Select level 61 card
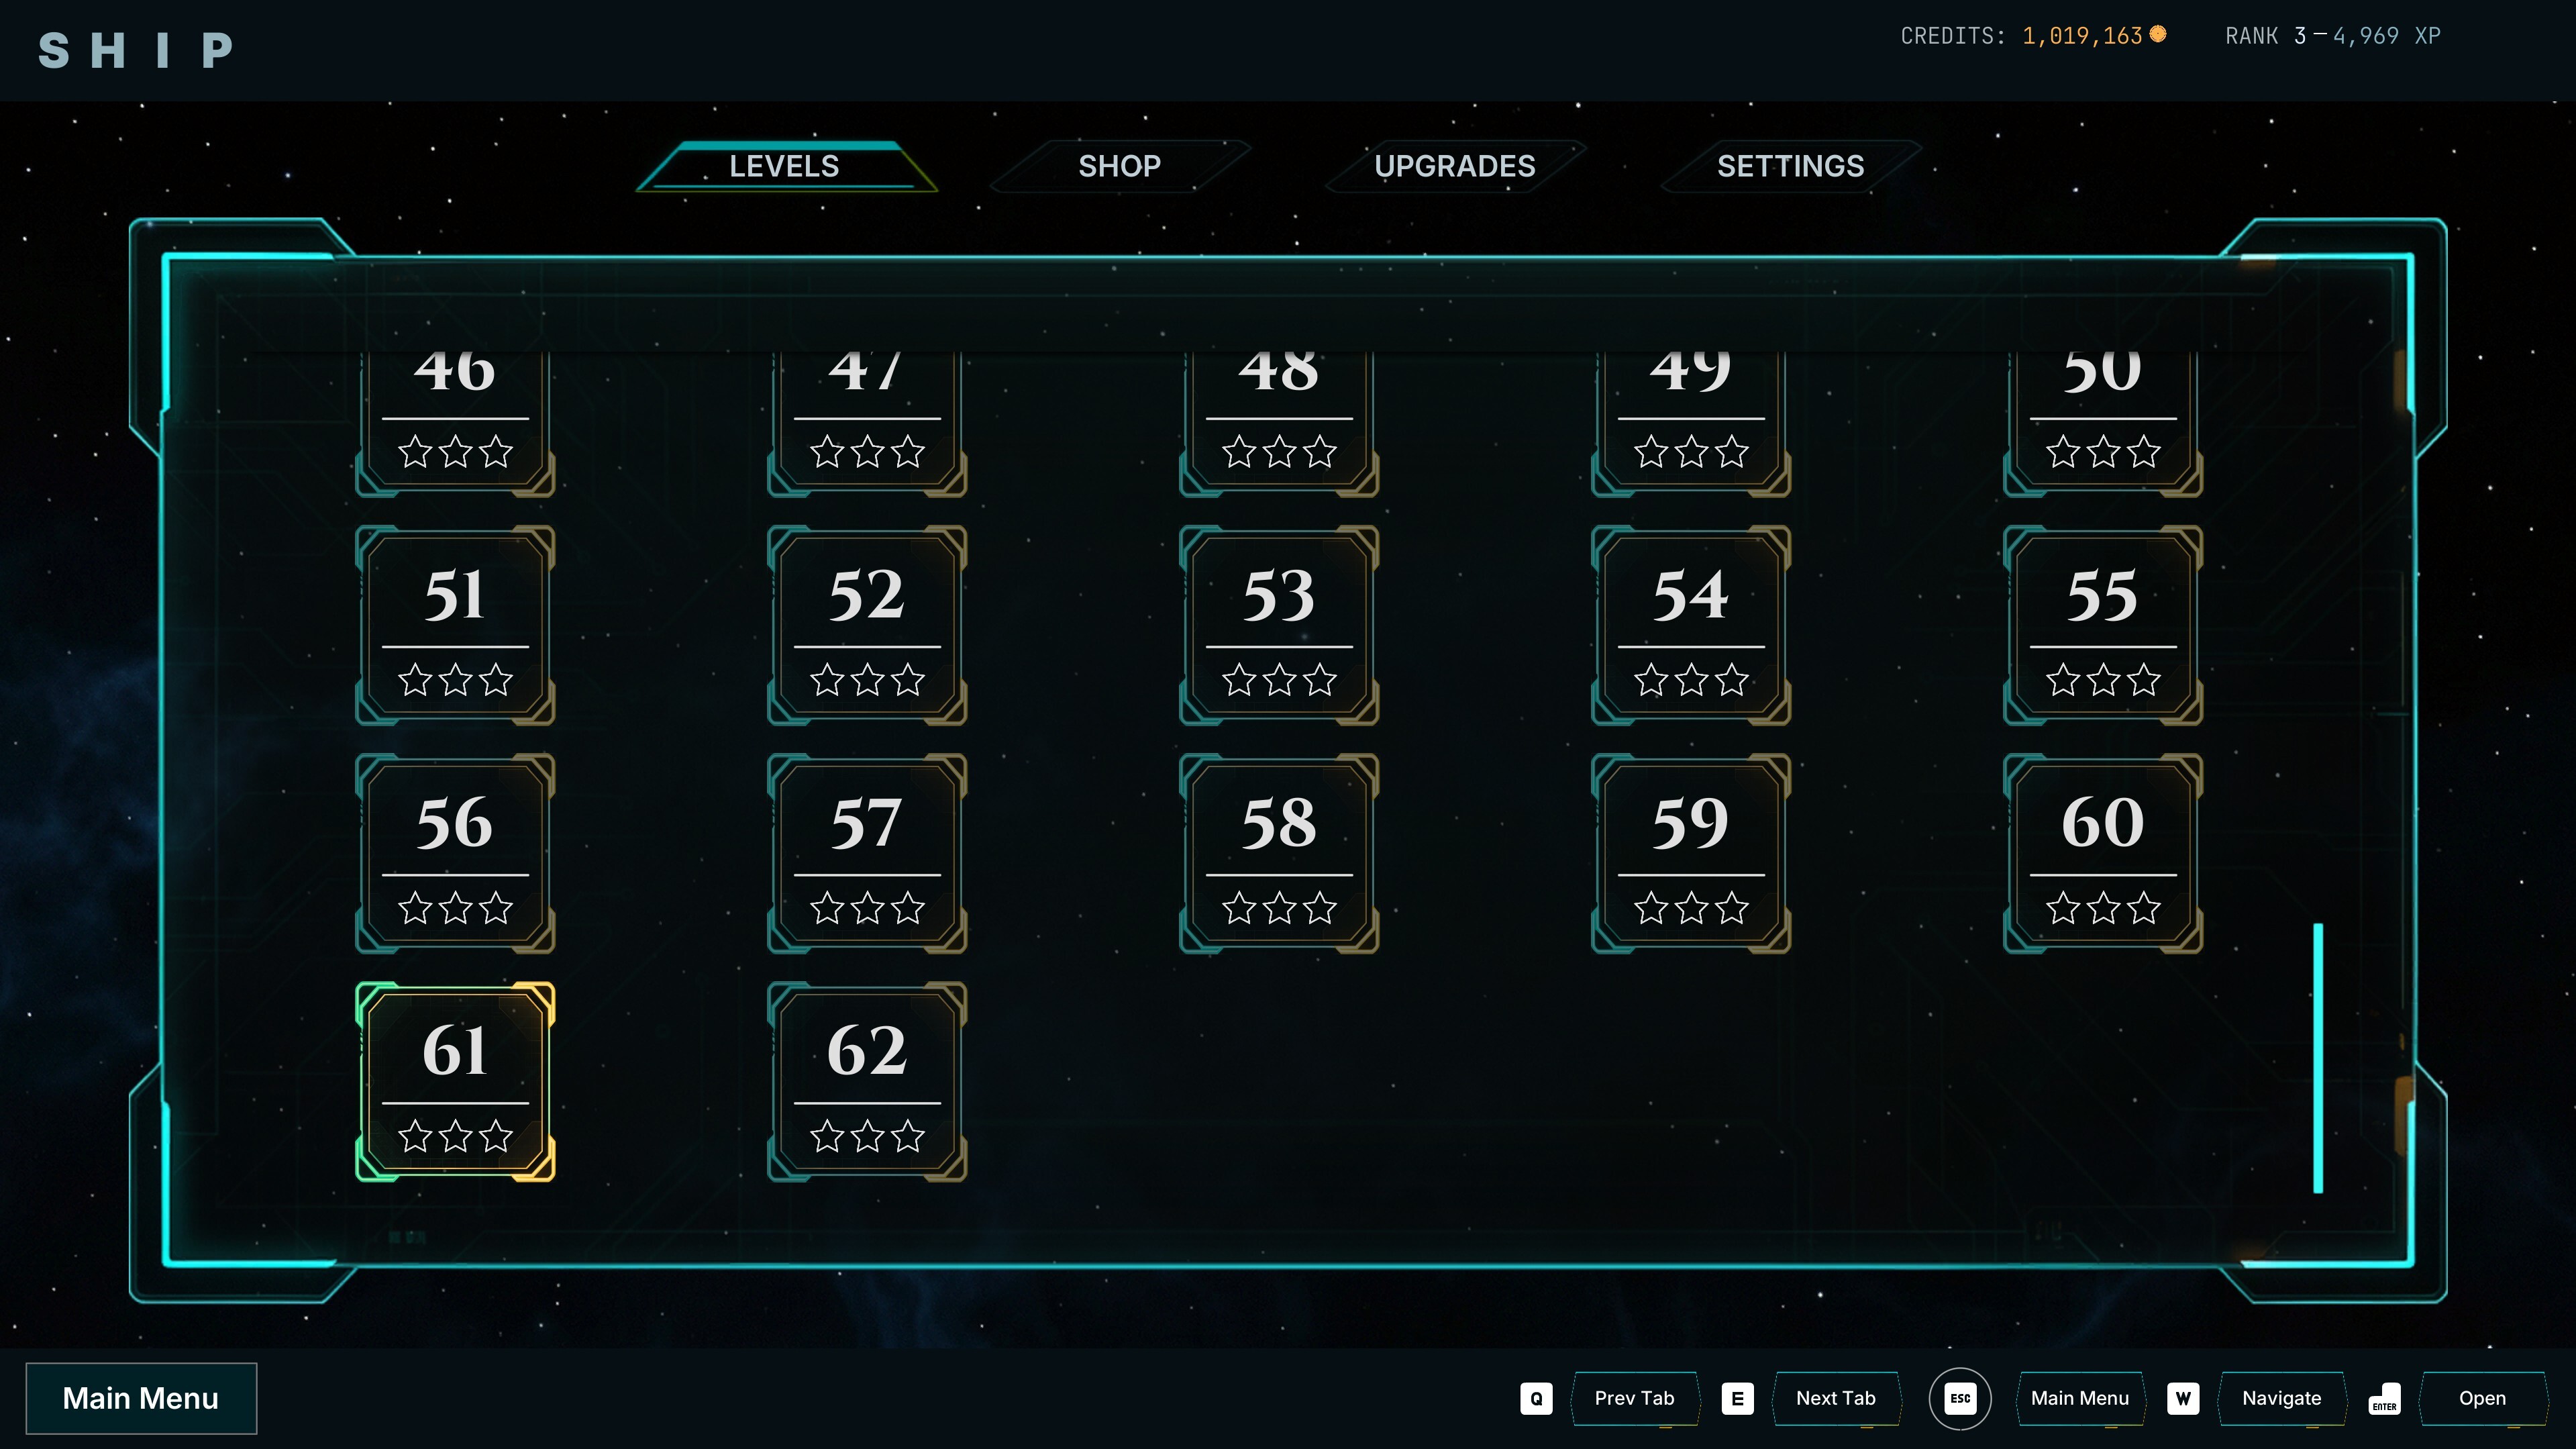The image size is (2576, 1449). (x=455, y=1081)
